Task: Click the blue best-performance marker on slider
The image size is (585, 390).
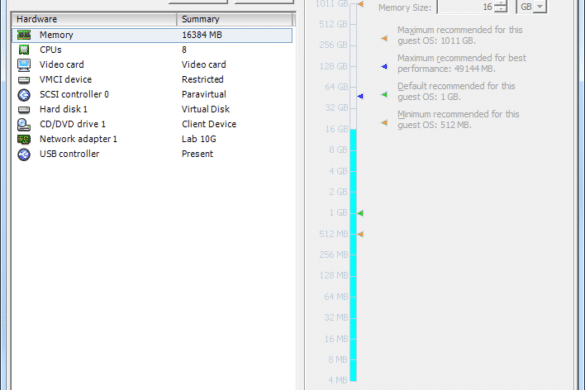Action: pyautogui.click(x=360, y=96)
